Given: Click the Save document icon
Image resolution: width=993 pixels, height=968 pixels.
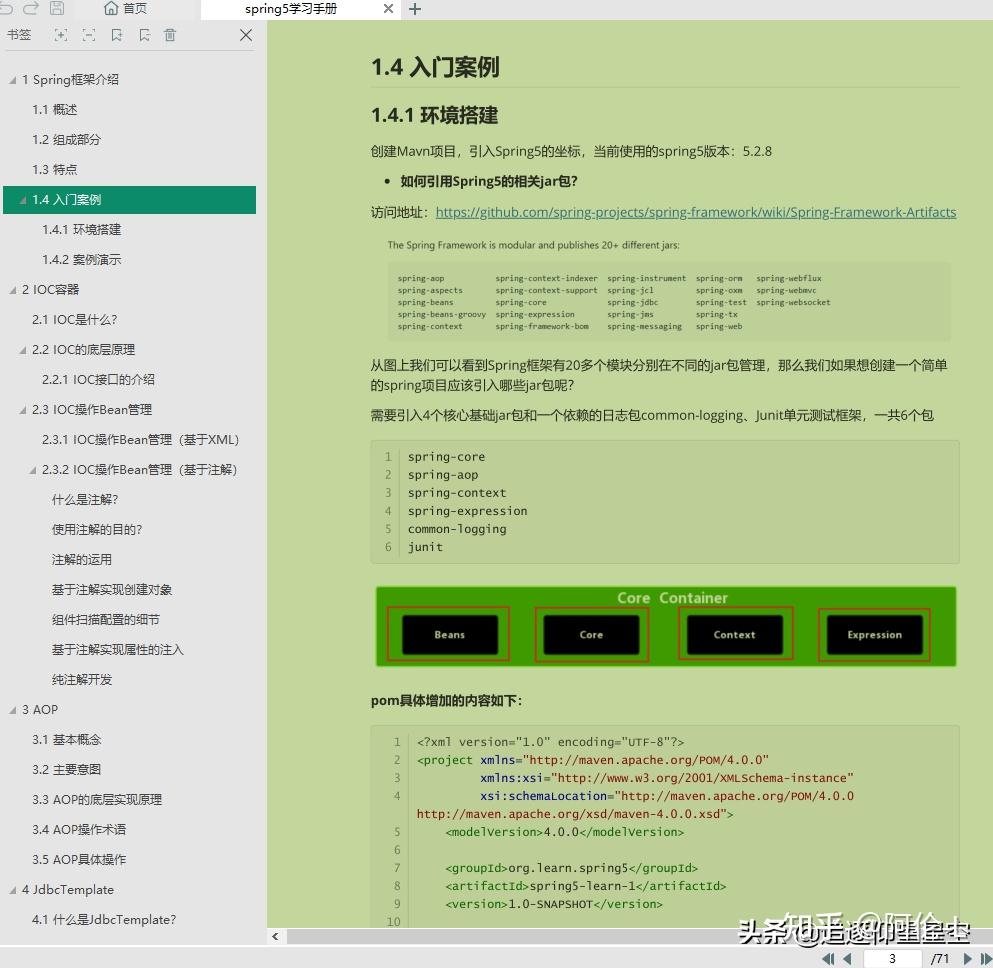Looking at the screenshot, I should click(x=57, y=9).
